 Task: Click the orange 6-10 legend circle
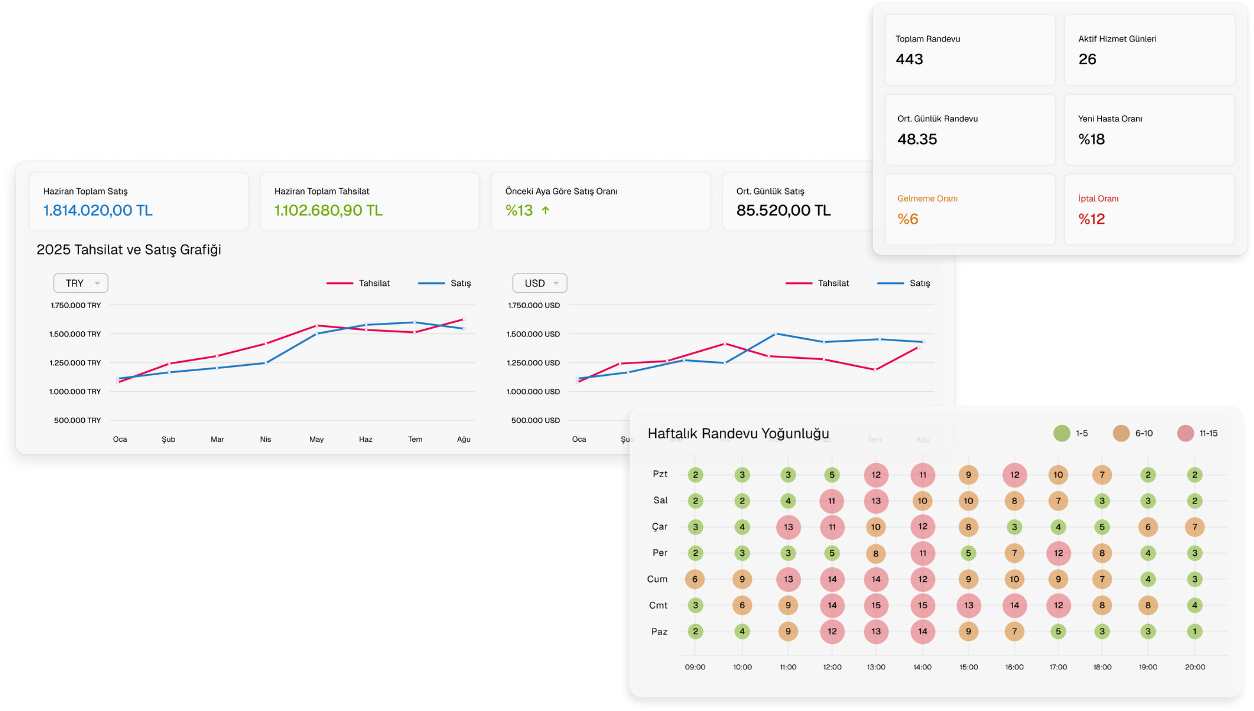(1122, 433)
